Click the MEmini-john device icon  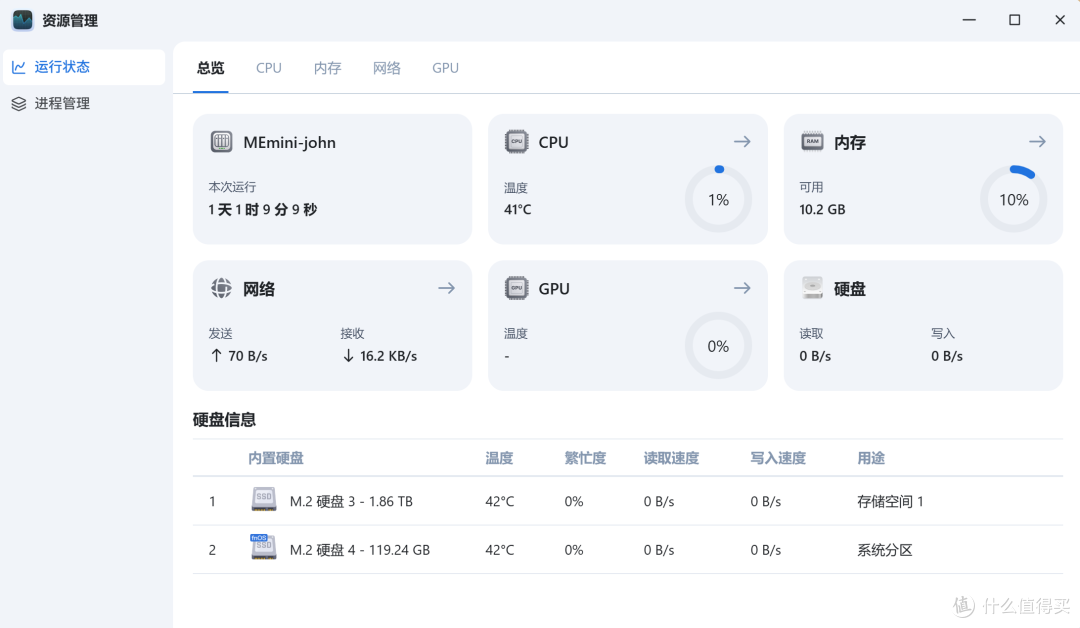(x=221, y=142)
